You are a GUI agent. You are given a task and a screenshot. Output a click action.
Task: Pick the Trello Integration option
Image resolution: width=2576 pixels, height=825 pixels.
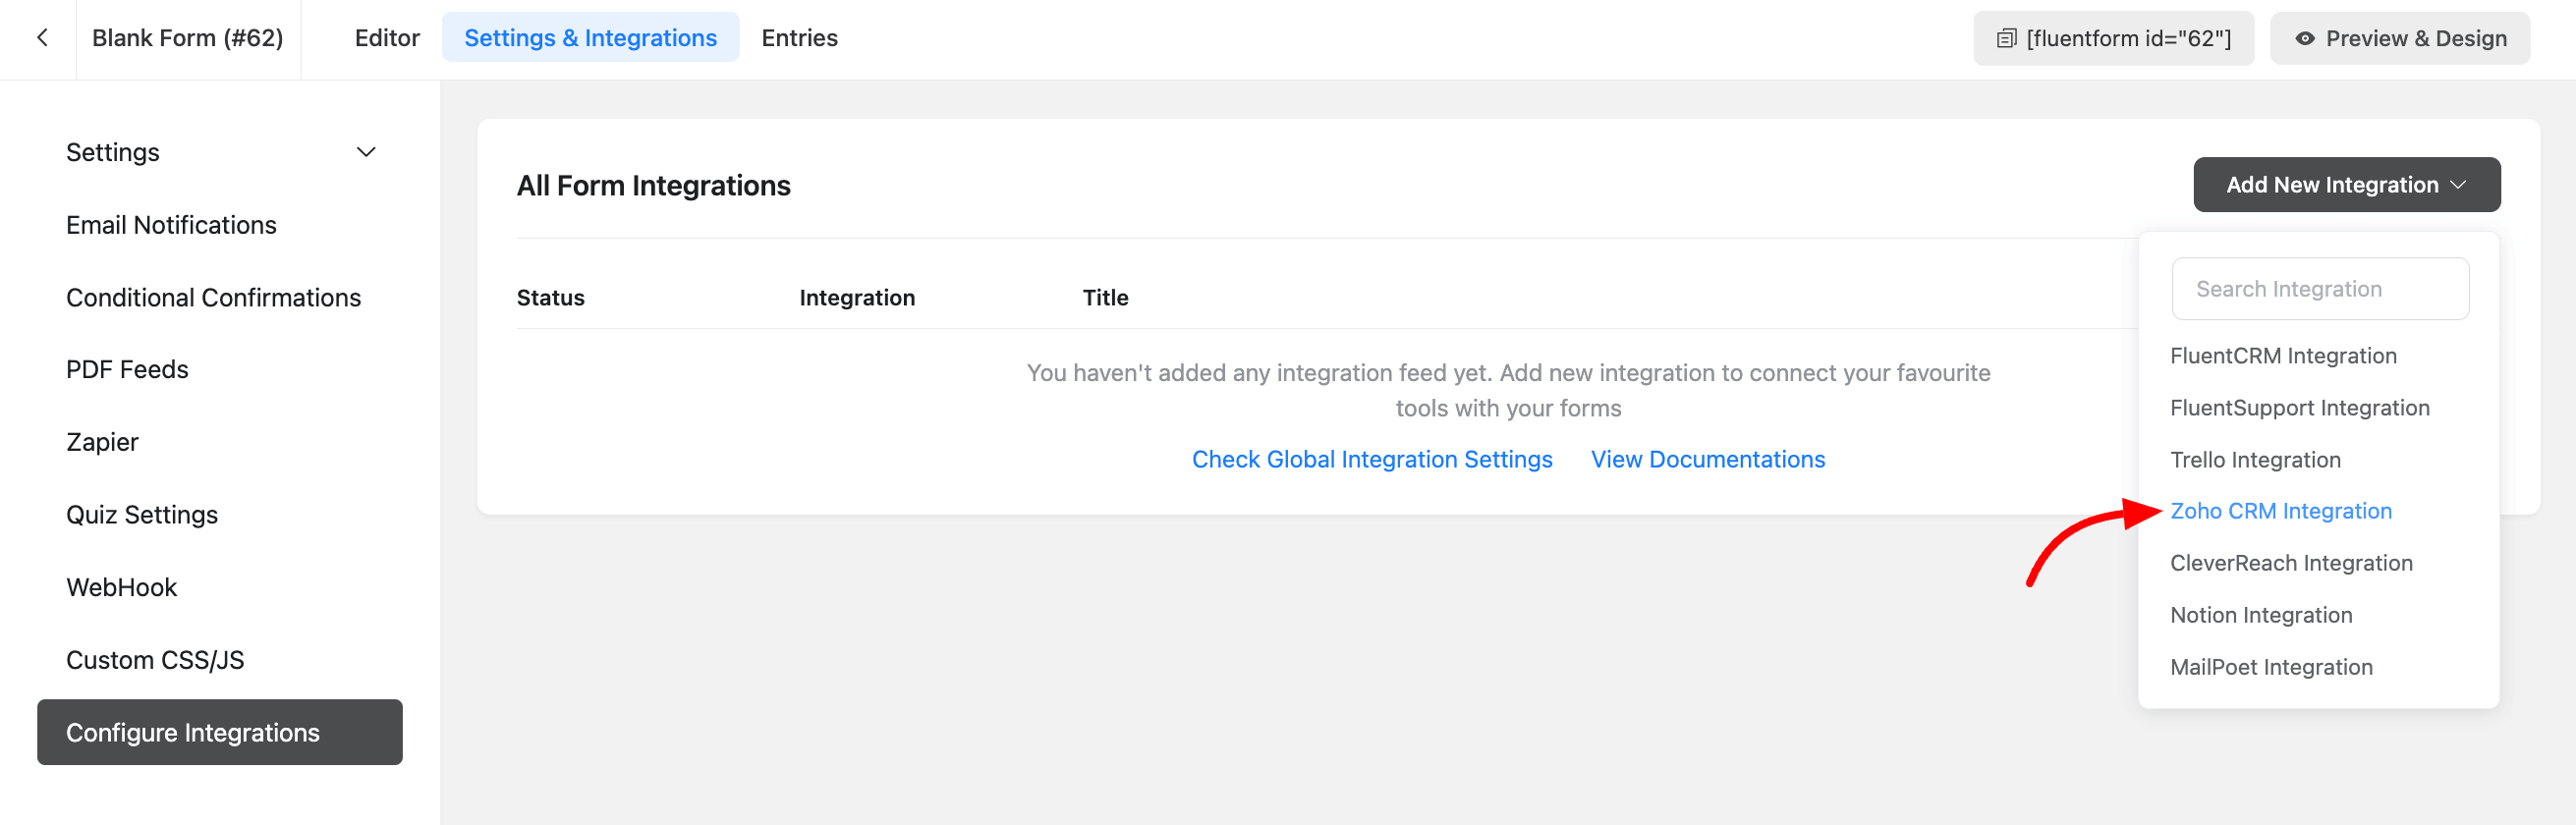pos(2254,460)
